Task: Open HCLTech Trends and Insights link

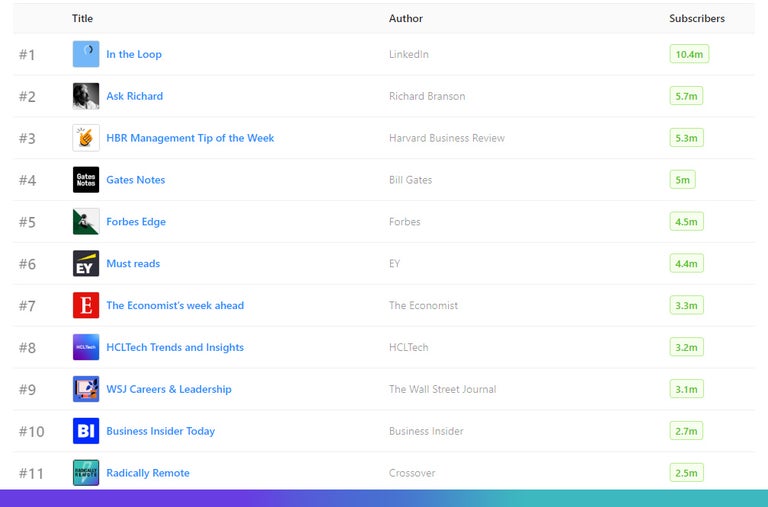Action: [x=175, y=347]
